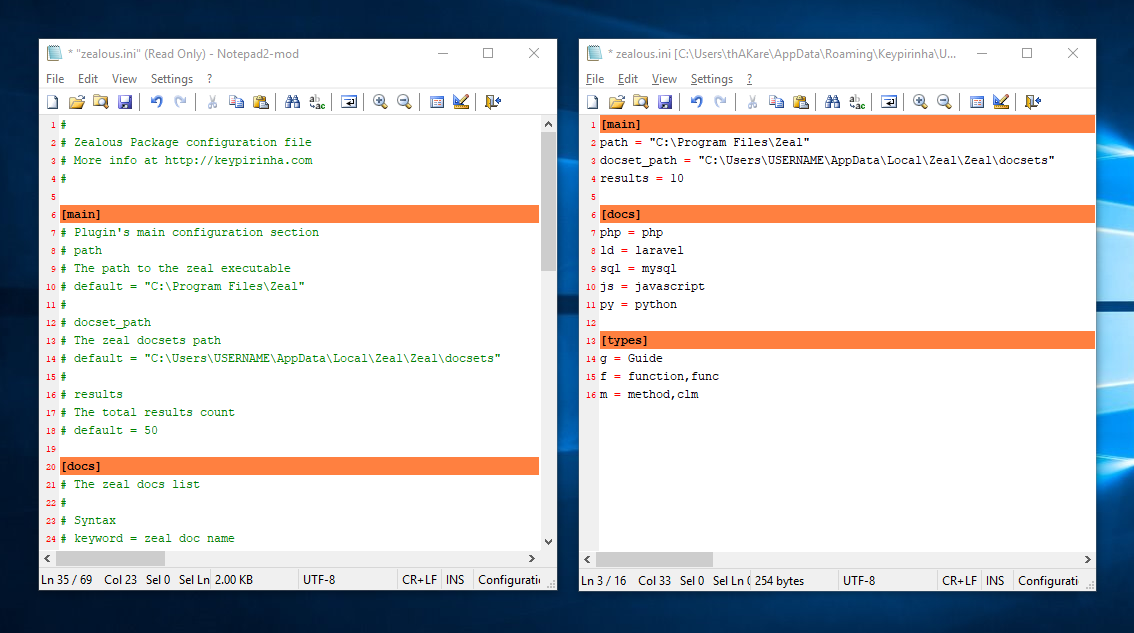Click "INS" indicator in right status bar
Screen dimensions: 1134x633
coord(995,581)
